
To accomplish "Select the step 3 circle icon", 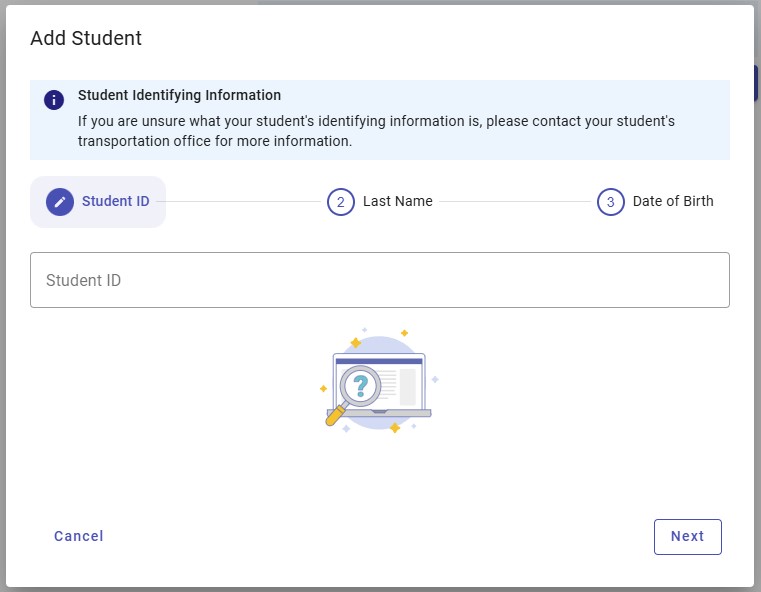I will [x=610, y=202].
